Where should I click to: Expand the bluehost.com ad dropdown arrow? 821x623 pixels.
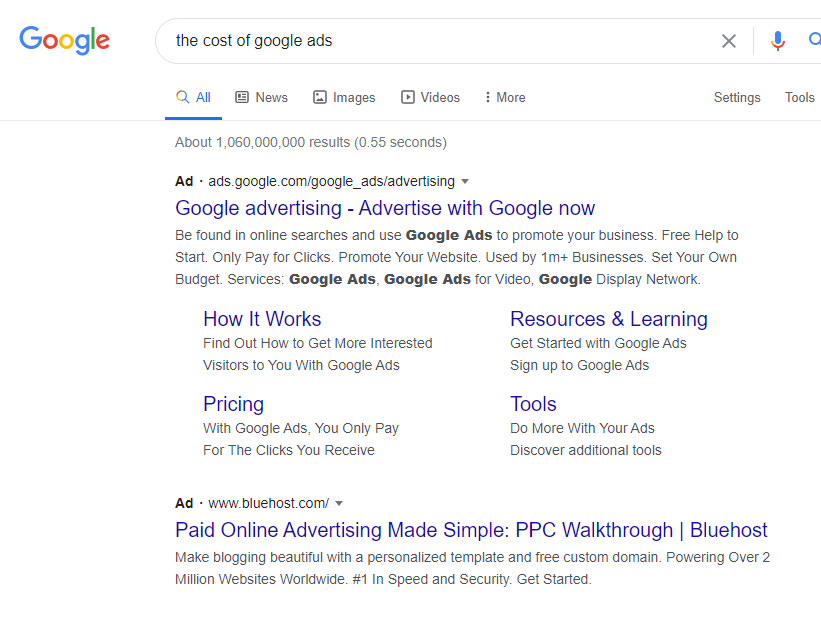point(339,504)
